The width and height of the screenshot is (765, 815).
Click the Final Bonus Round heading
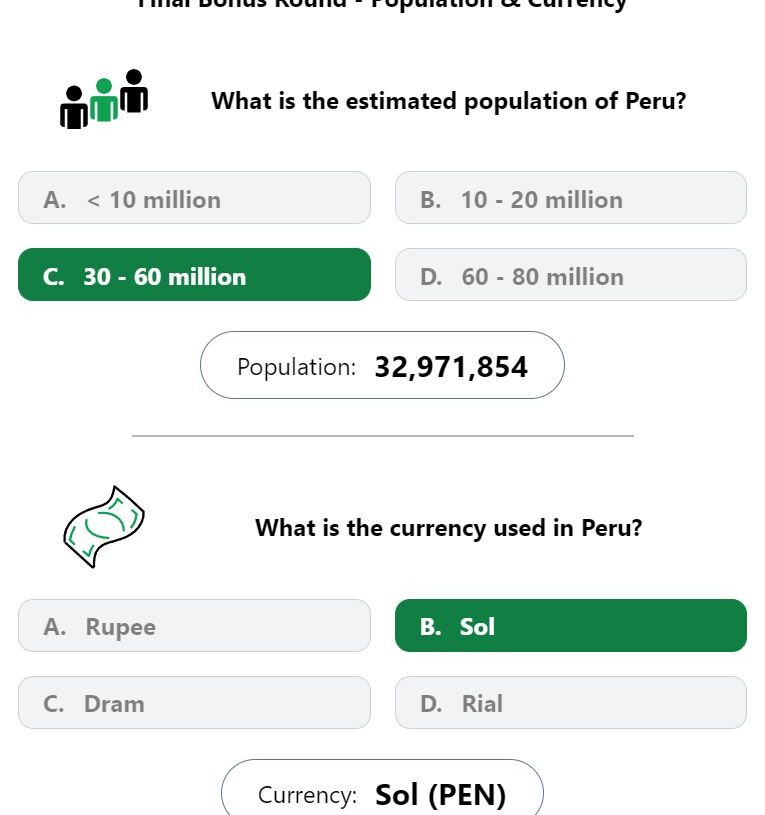(382, 4)
